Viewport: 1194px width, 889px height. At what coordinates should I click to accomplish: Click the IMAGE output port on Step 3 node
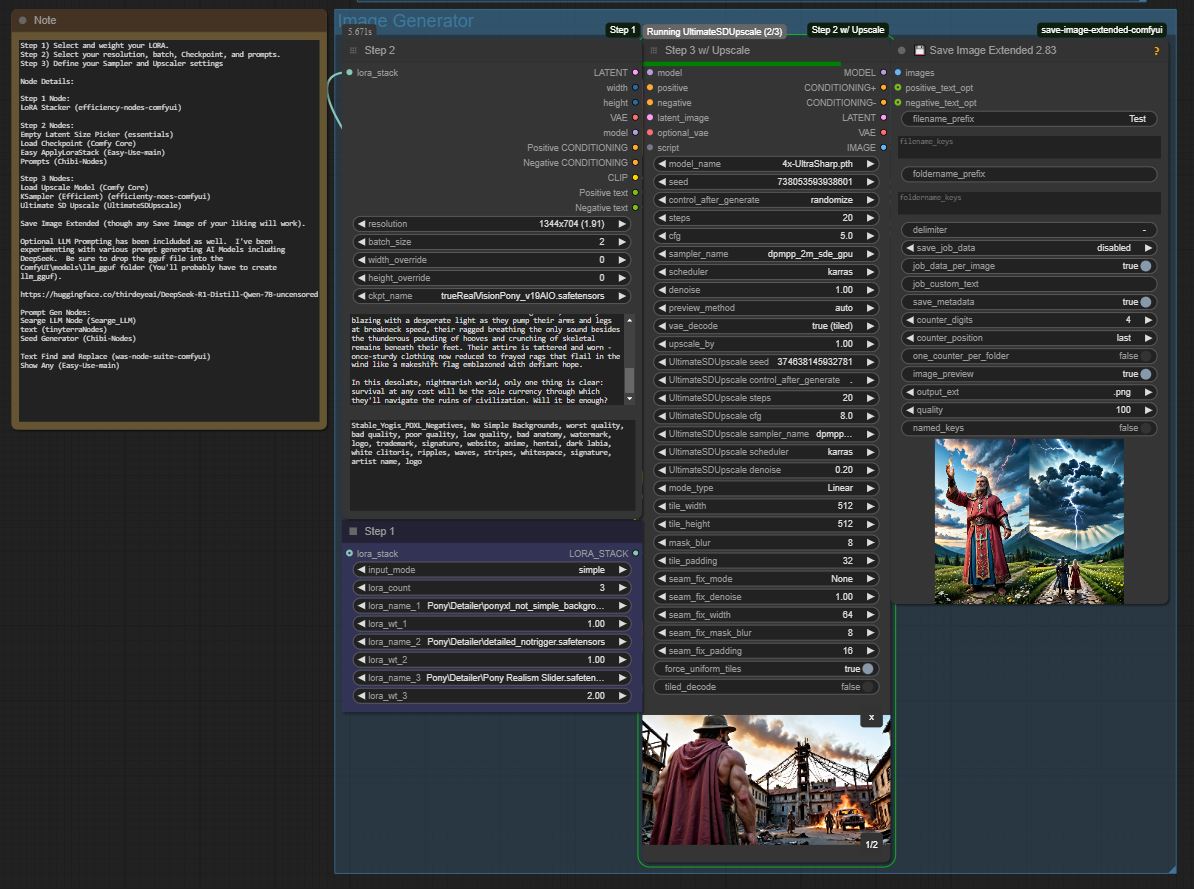click(883, 148)
